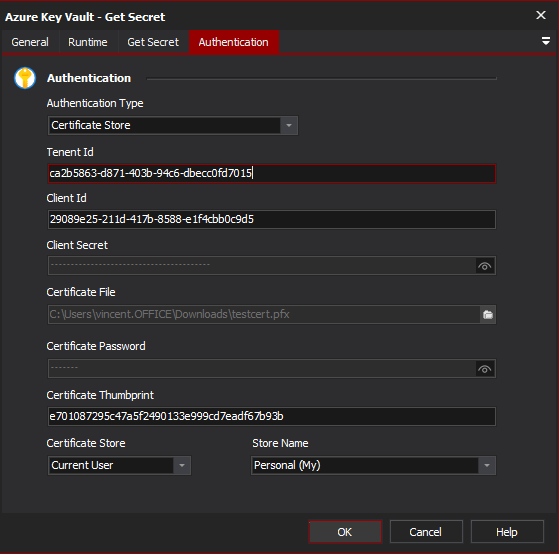Screen dimensions: 560x554
Task: Open Help for this action
Action: pyautogui.click(x=507, y=532)
